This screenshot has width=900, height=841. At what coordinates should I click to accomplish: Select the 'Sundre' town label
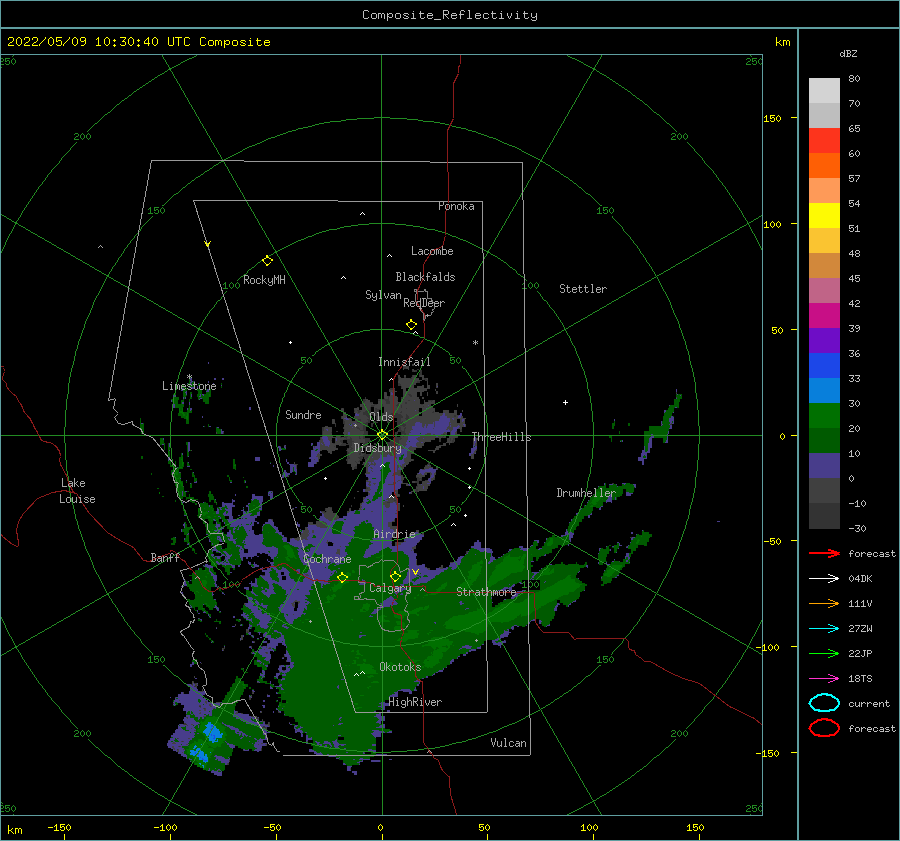pos(303,415)
